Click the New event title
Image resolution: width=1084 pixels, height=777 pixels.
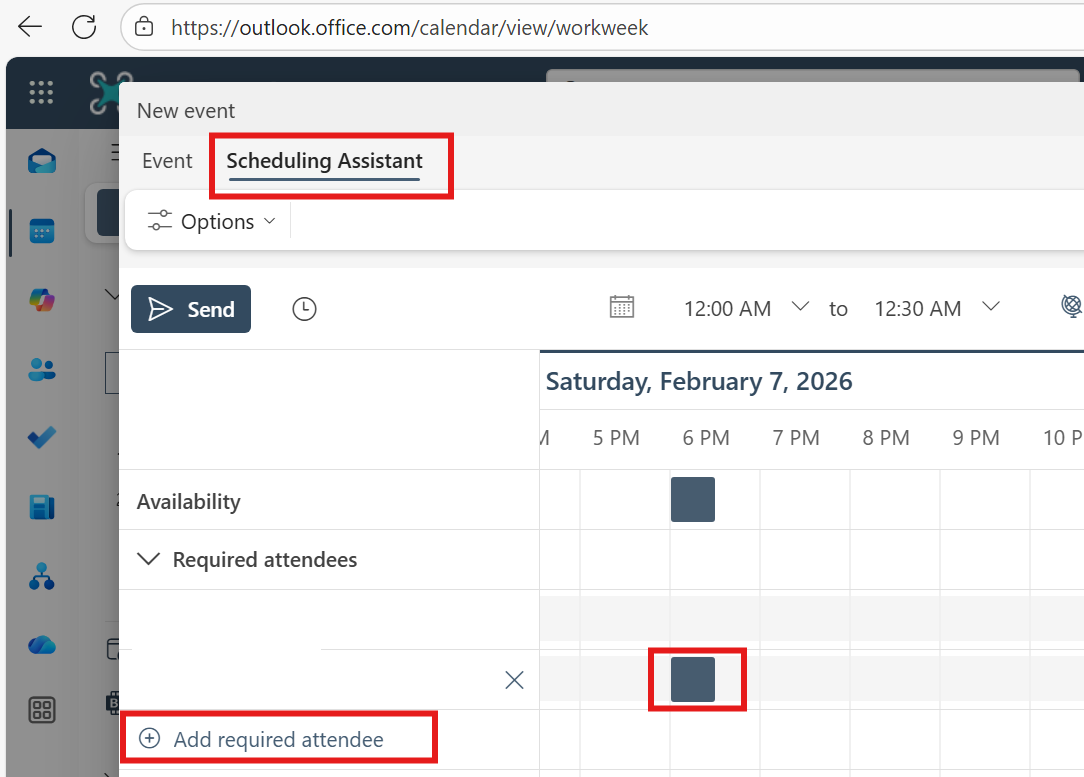pyautogui.click(x=186, y=111)
